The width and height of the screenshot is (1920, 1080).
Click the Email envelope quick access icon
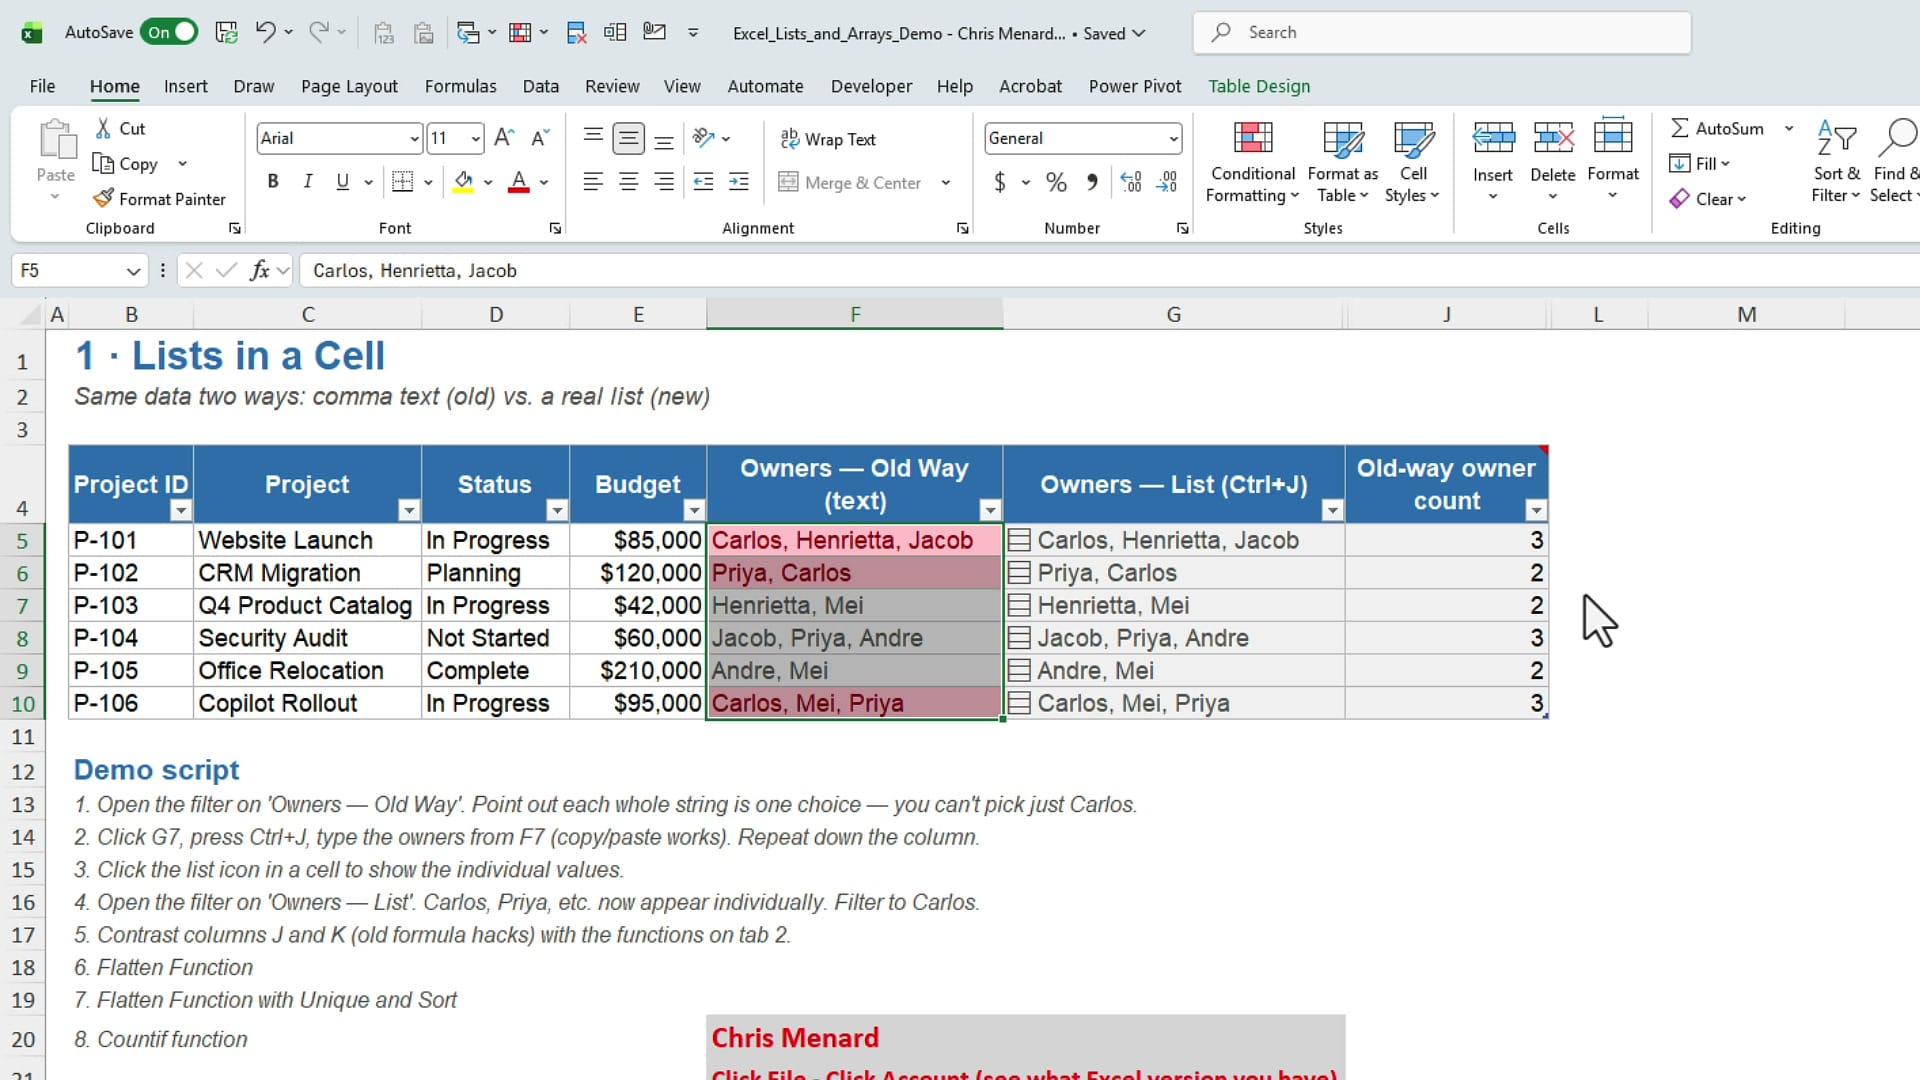point(655,32)
